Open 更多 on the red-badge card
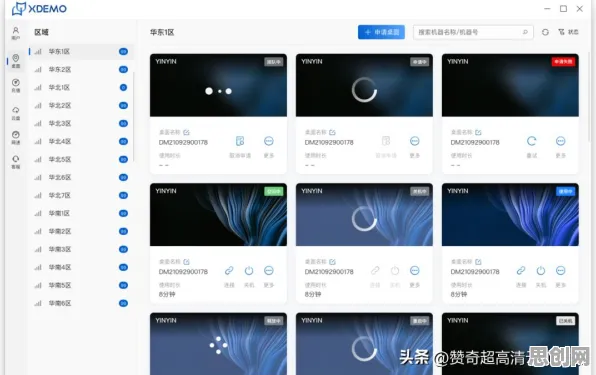 tap(561, 141)
